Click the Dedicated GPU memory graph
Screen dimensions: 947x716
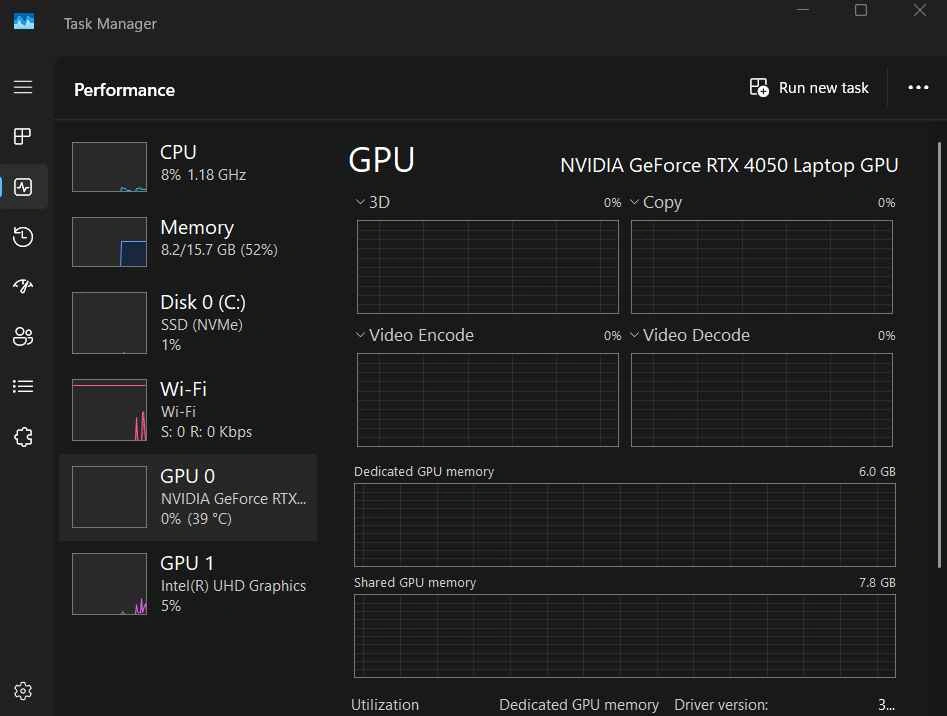point(624,525)
